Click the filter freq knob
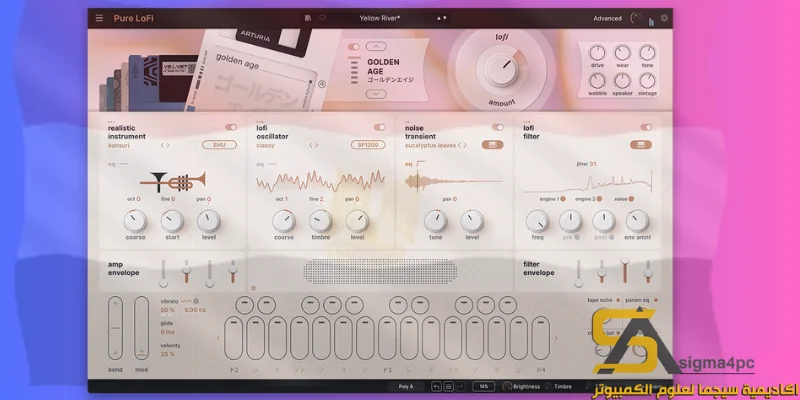Screen dimensions: 800x400 [x=537, y=221]
